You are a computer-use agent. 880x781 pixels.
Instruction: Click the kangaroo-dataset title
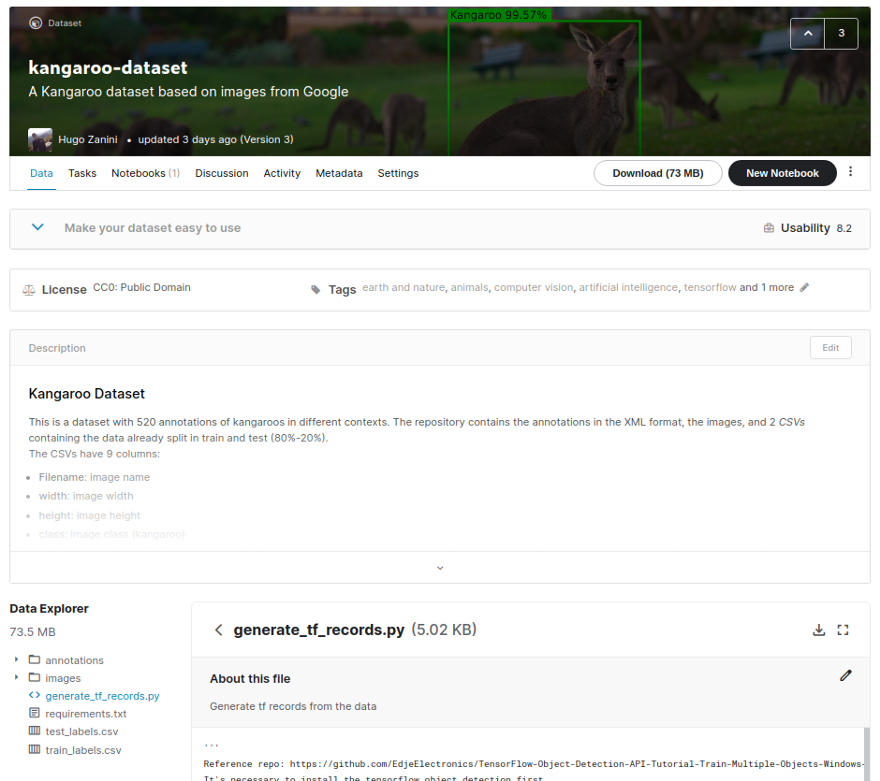(x=108, y=68)
